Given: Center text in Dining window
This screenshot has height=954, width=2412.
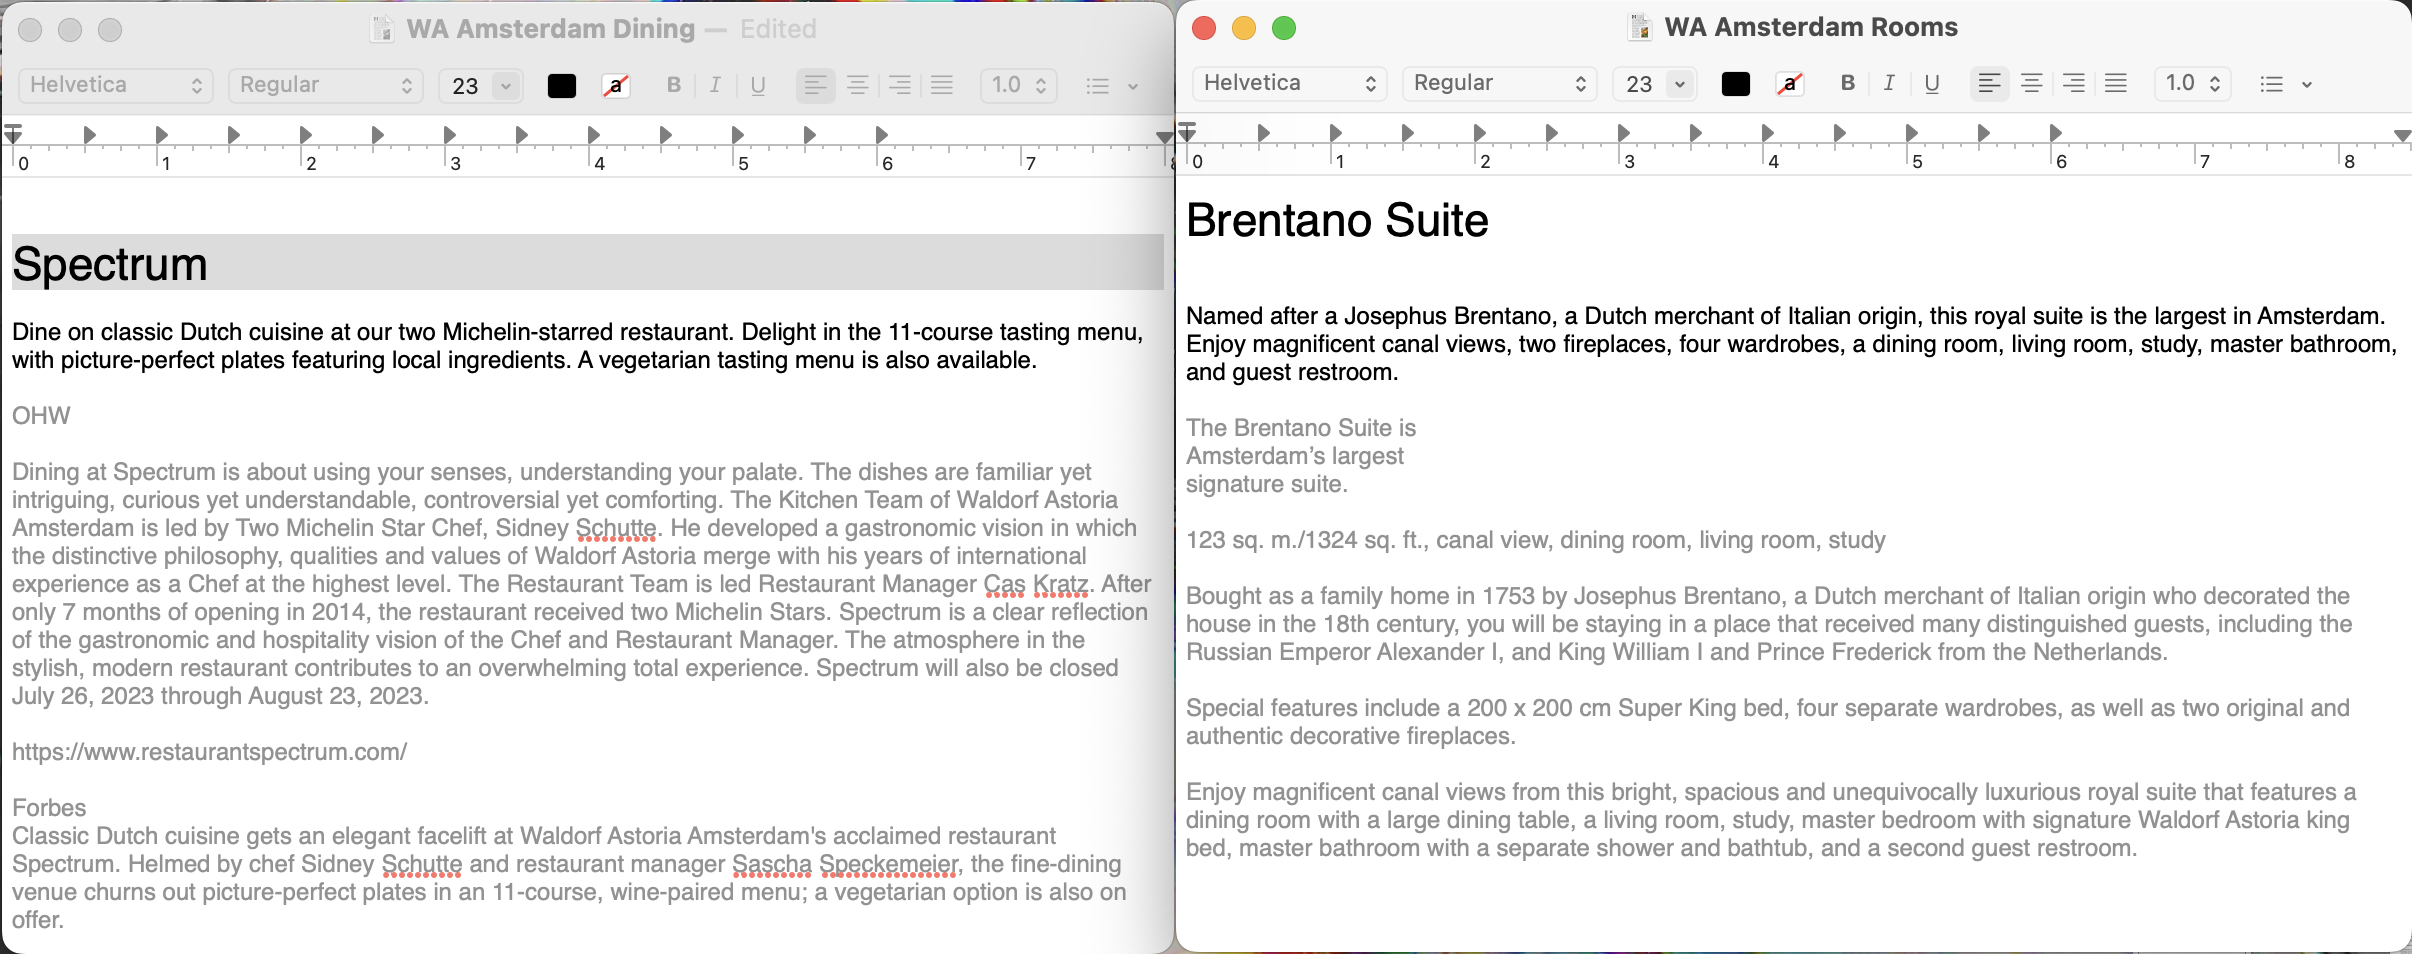Looking at the screenshot, I should tap(858, 86).
